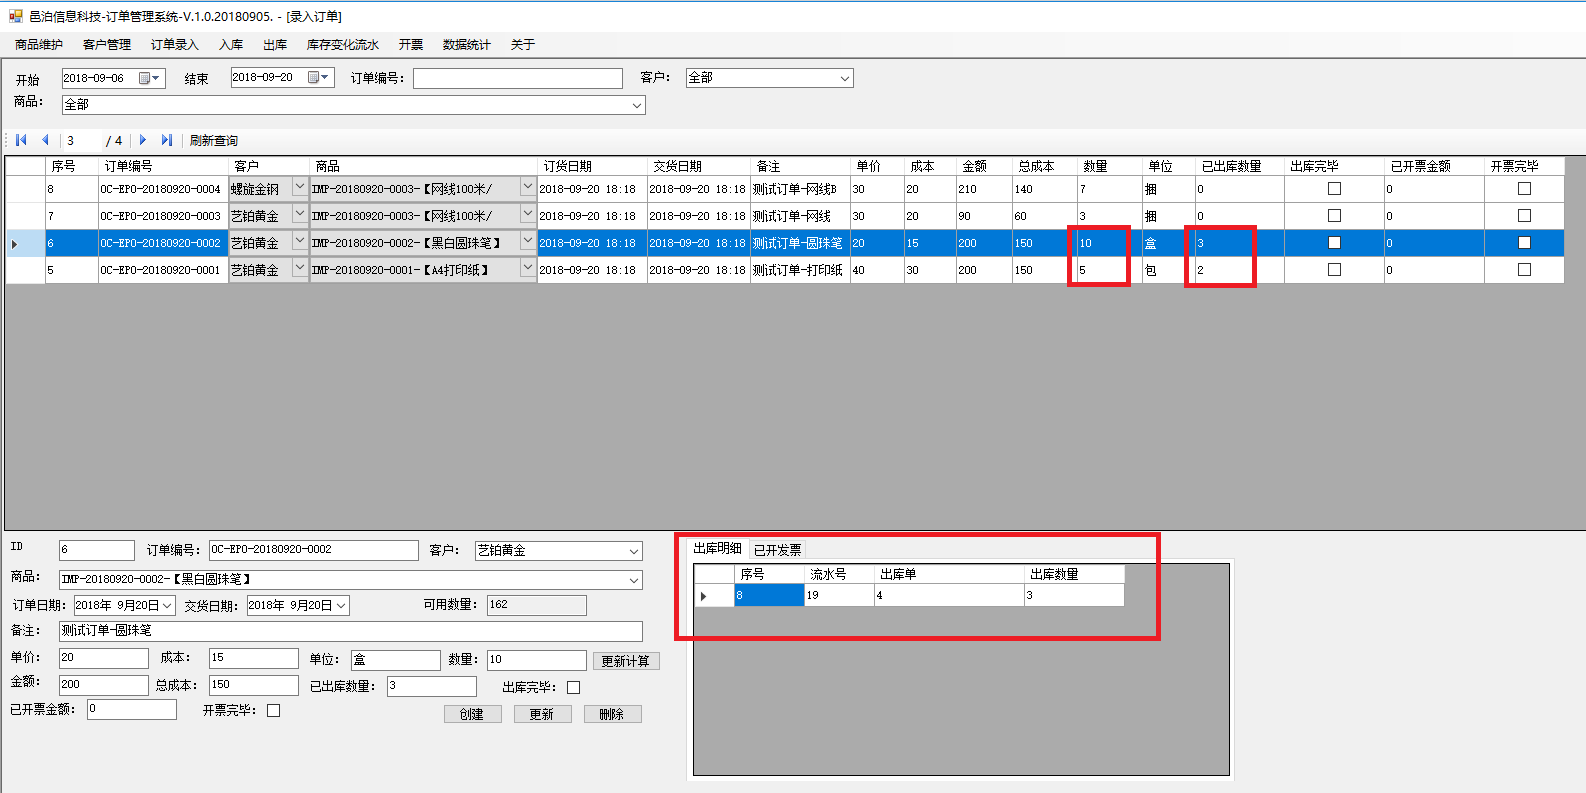
Task: Open the 开票 menu
Action: point(411,45)
